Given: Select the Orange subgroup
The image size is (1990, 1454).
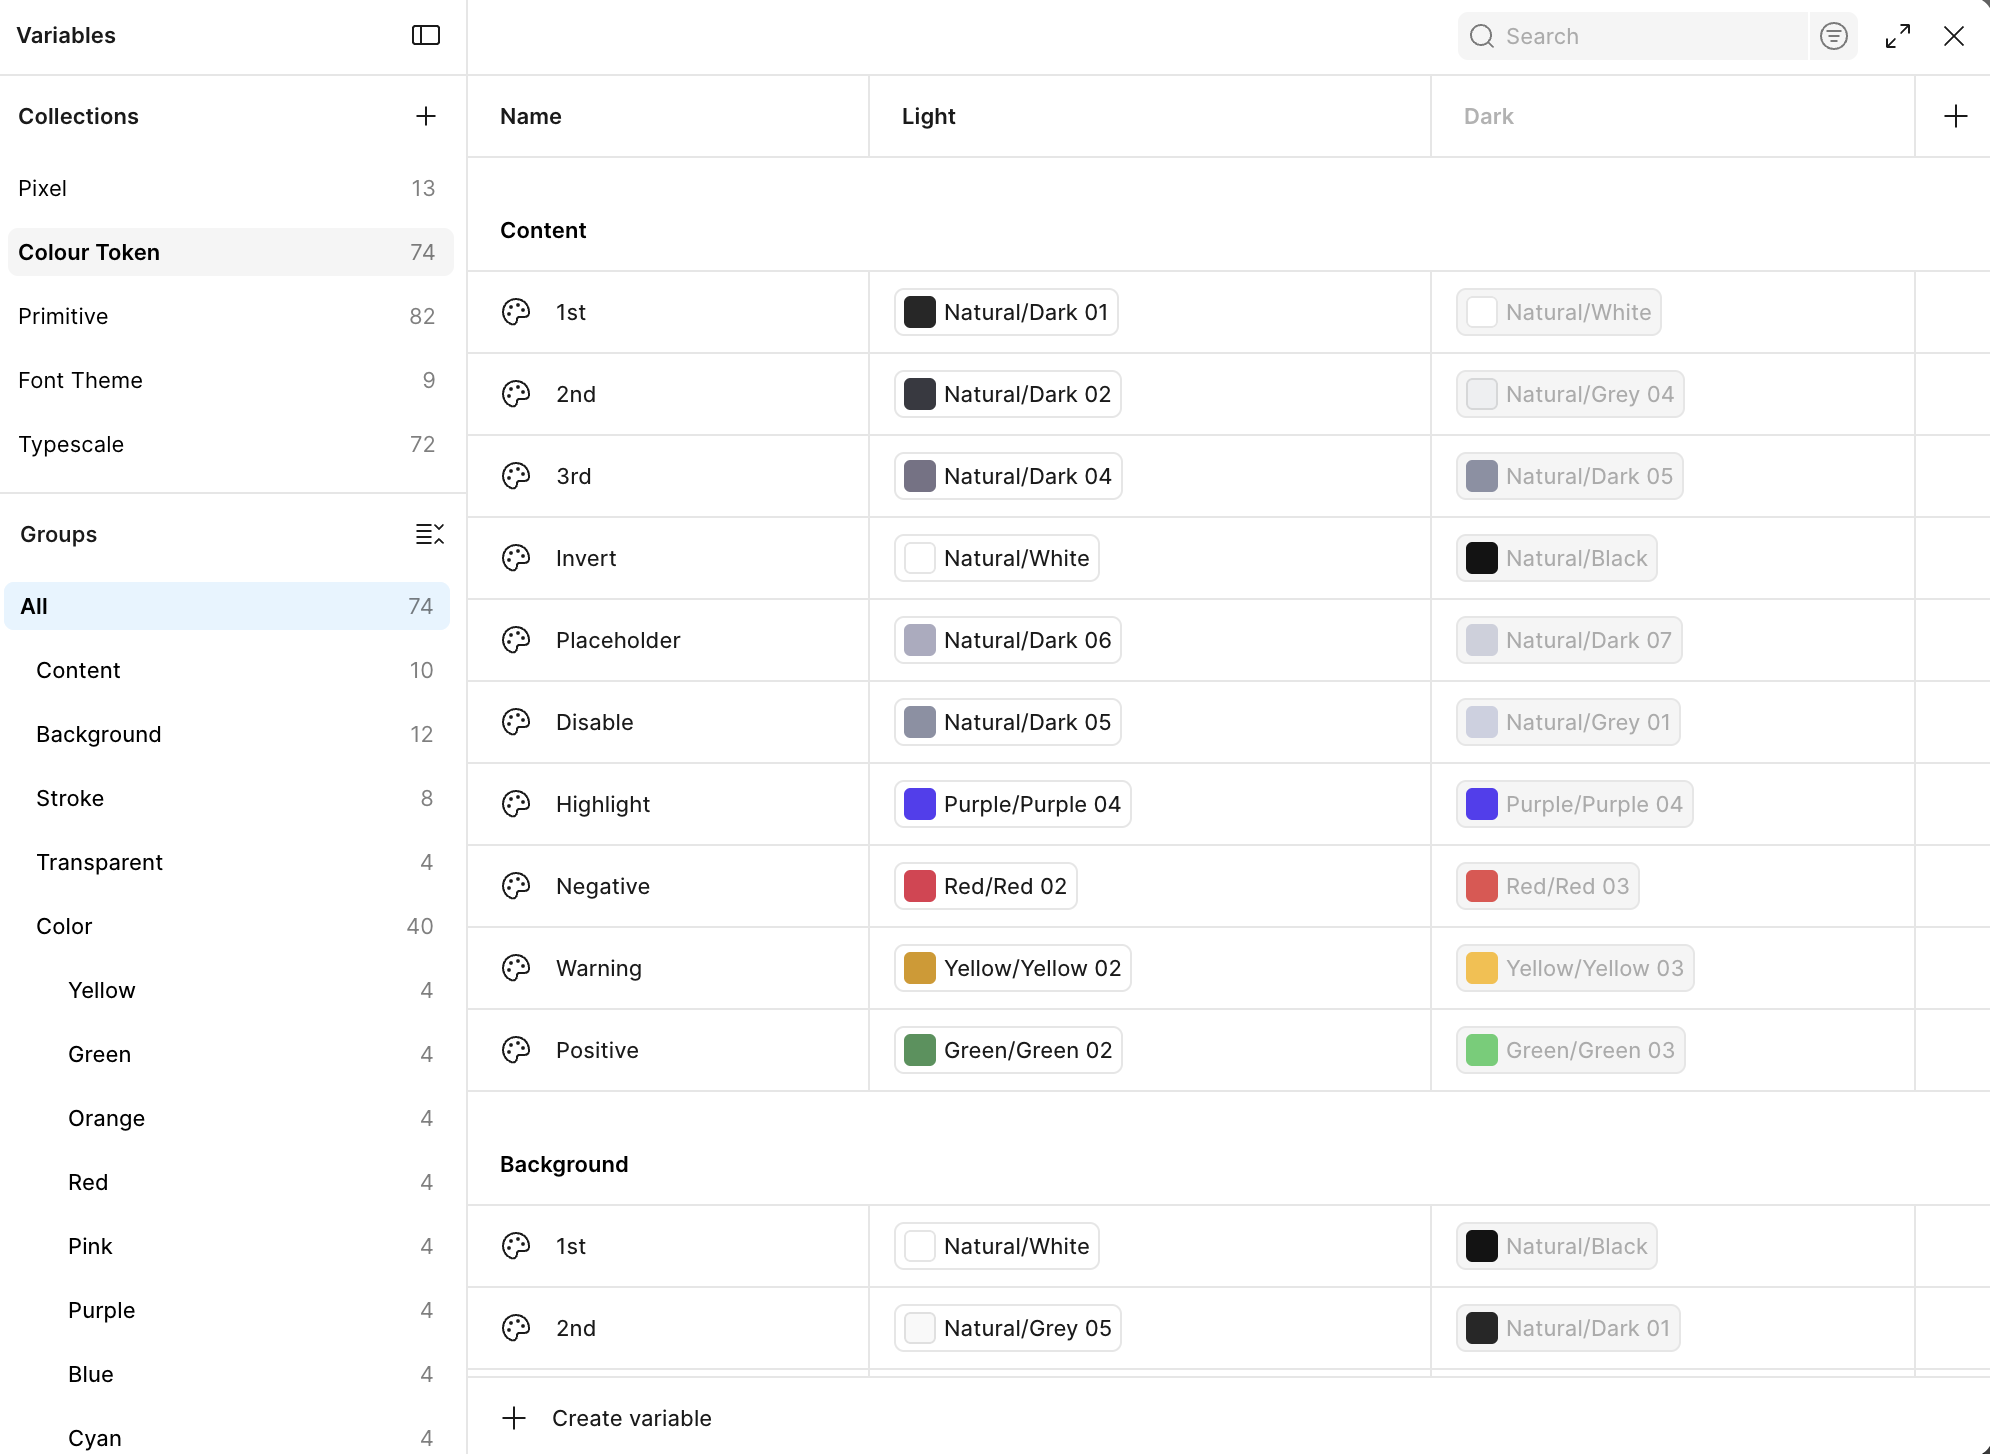Looking at the screenshot, I should point(227,1118).
